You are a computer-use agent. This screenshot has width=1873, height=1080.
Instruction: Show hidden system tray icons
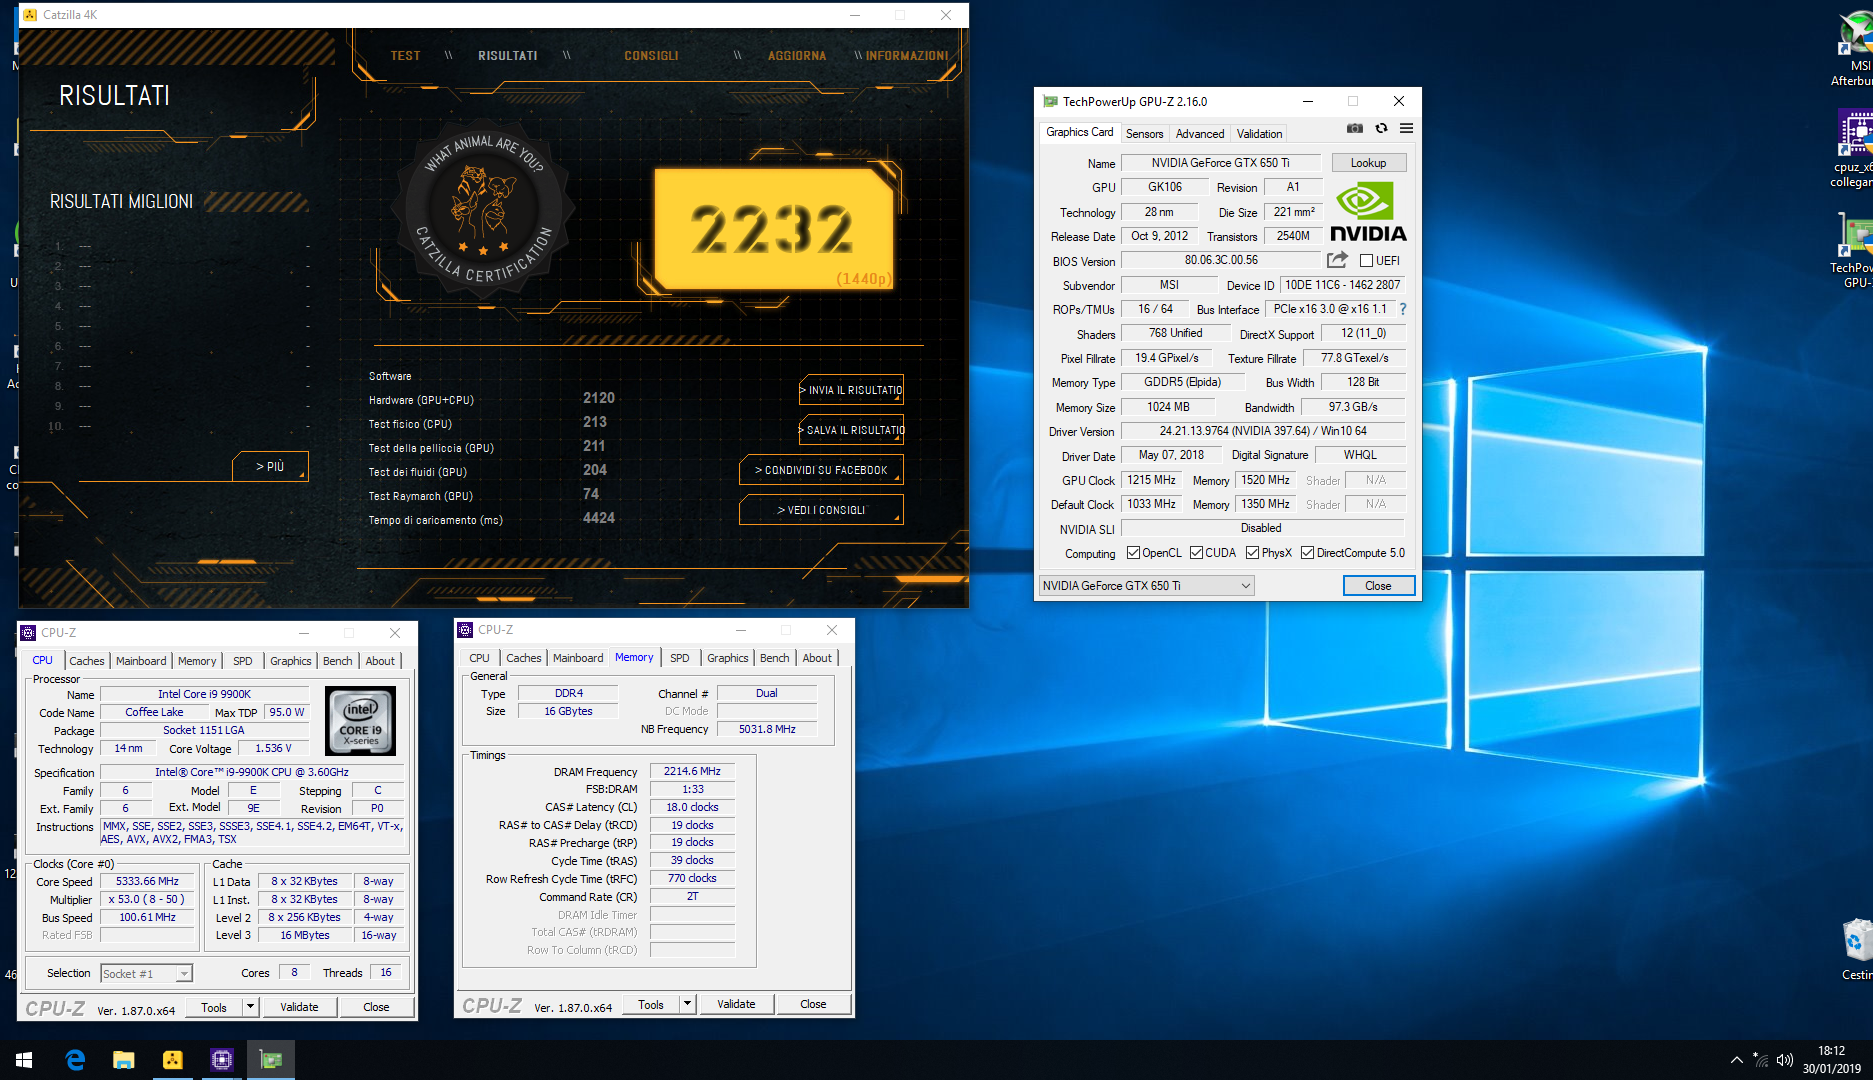coord(1737,1060)
